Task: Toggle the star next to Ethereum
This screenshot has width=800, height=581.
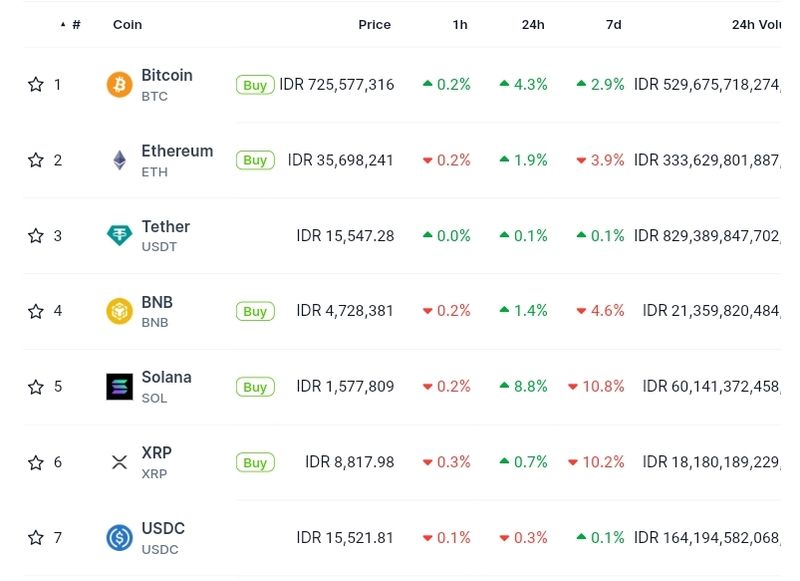Action: (36, 160)
